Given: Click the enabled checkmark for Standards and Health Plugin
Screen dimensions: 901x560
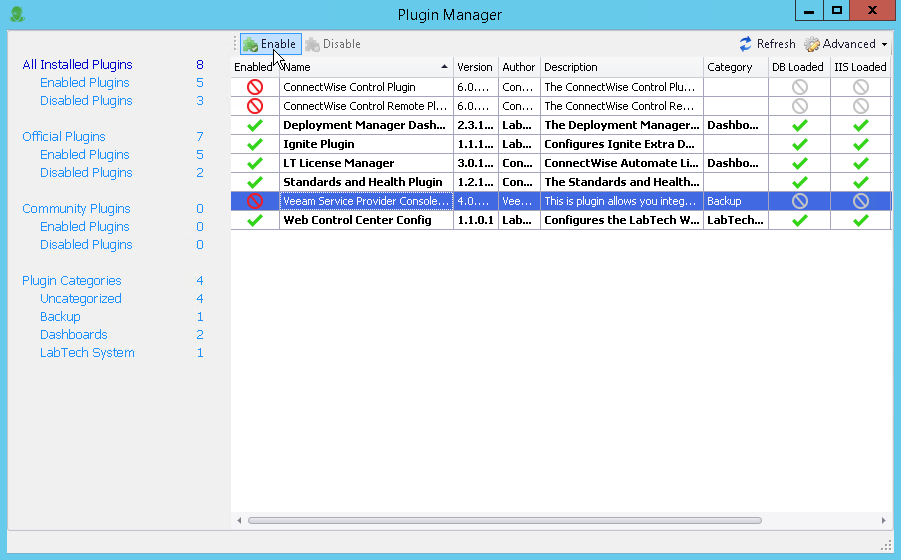Looking at the screenshot, I should point(255,182).
